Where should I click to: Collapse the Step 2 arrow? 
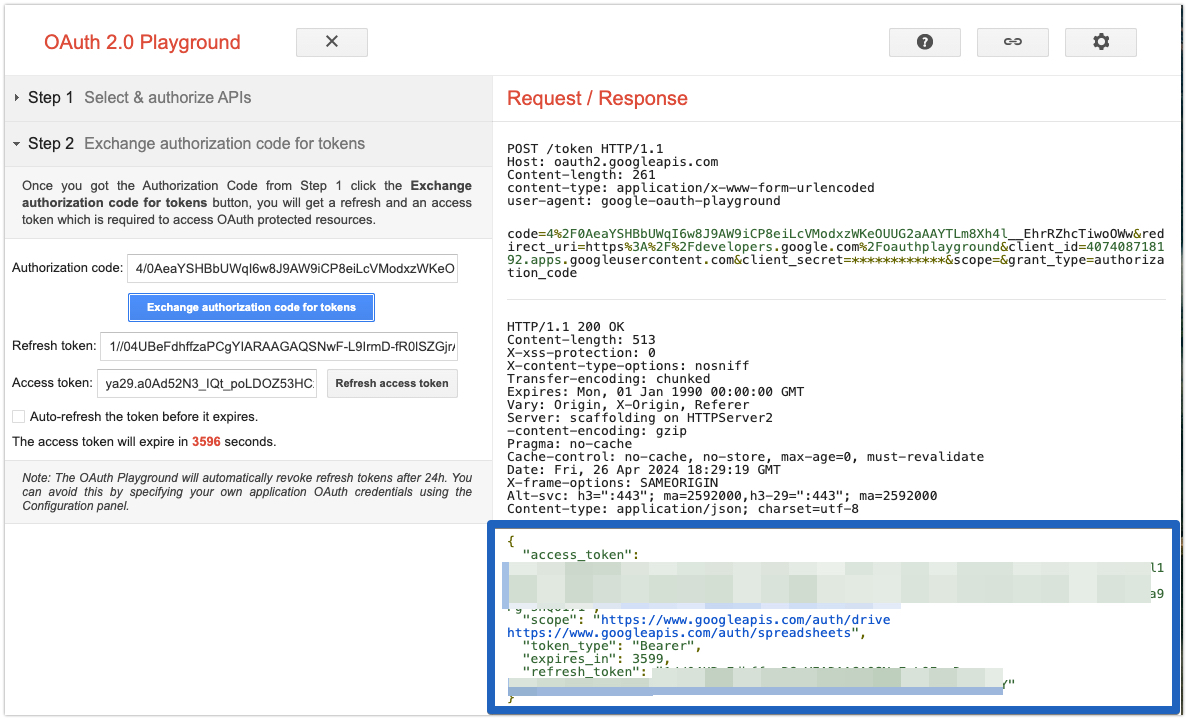[17, 144]
